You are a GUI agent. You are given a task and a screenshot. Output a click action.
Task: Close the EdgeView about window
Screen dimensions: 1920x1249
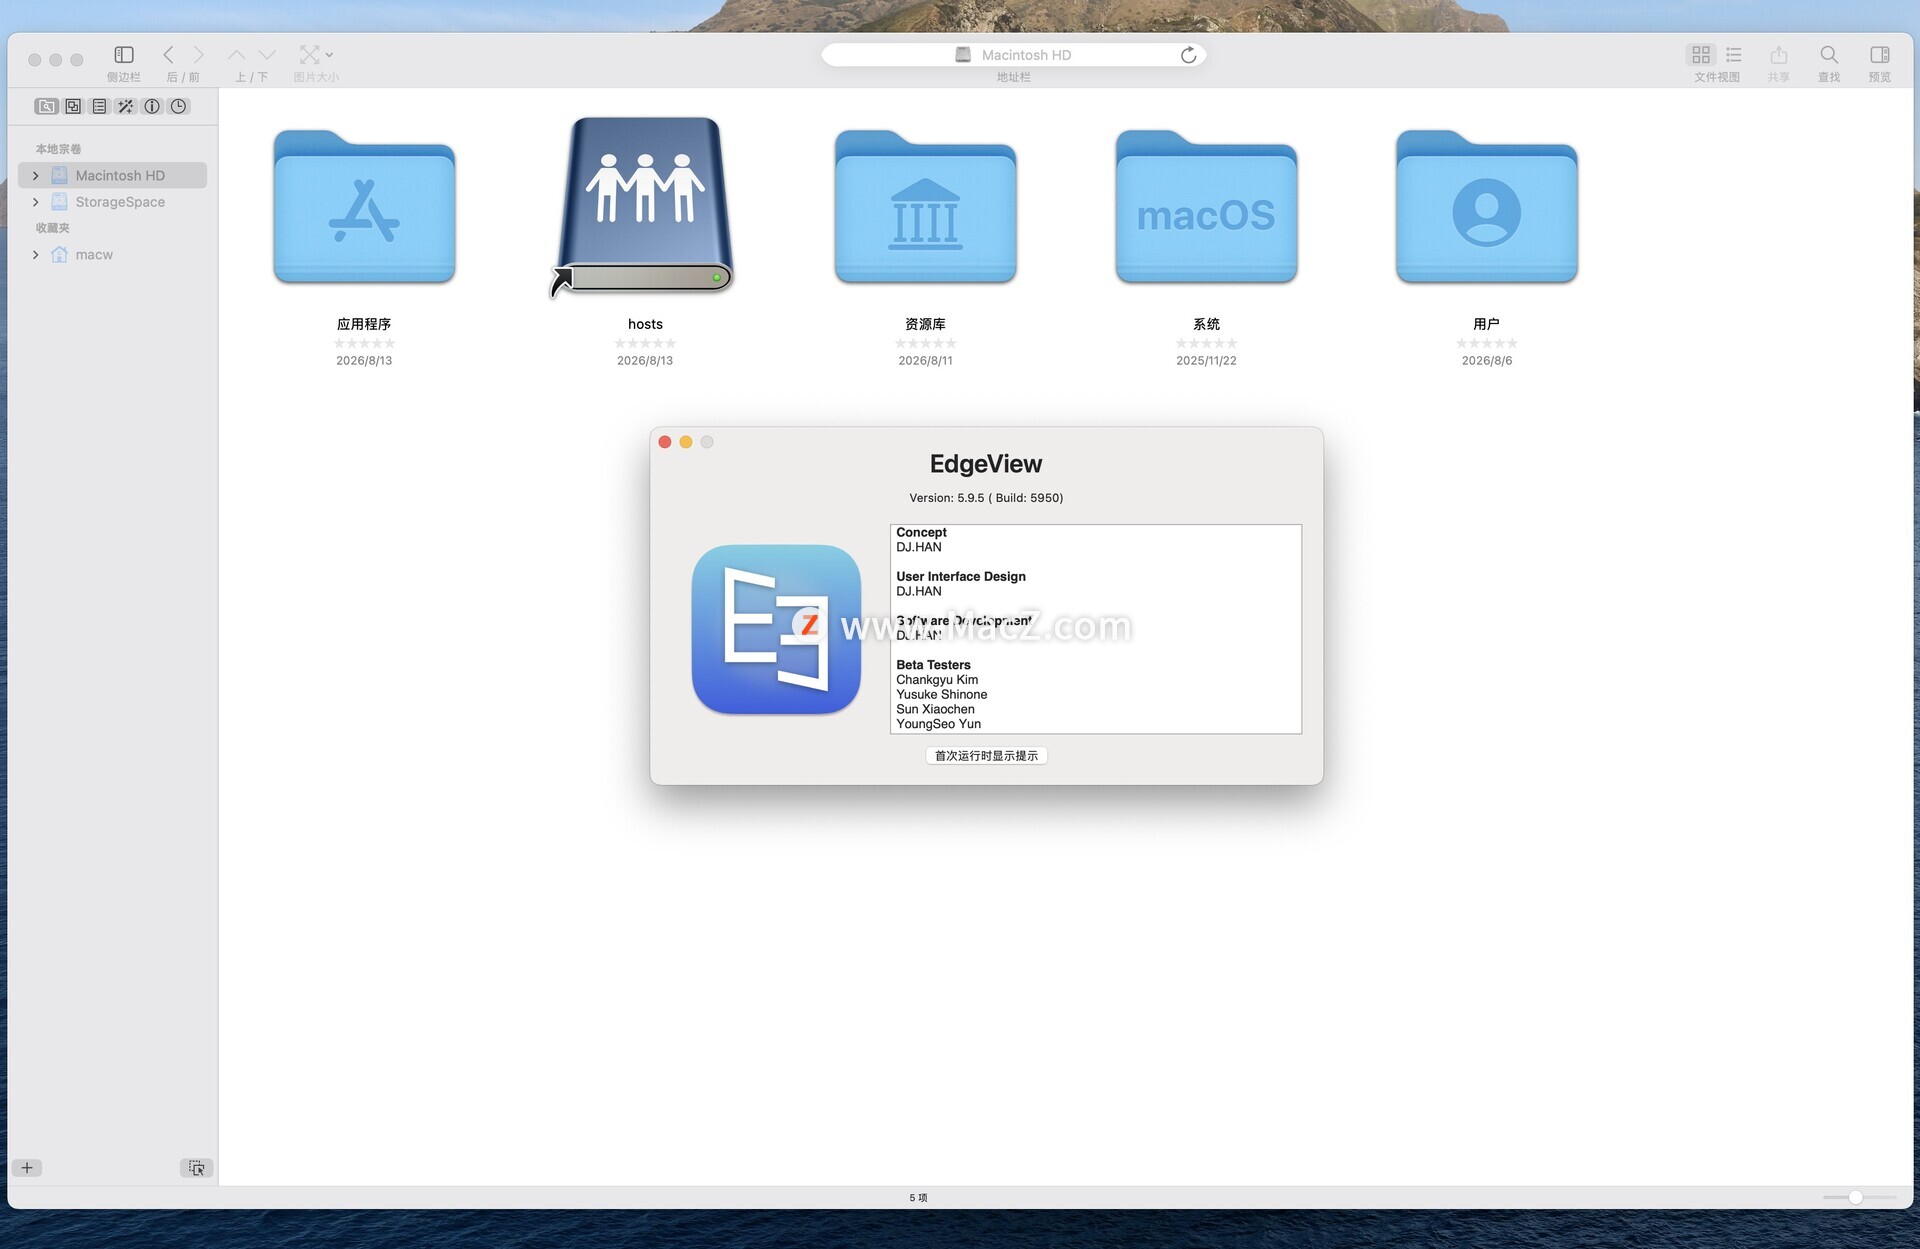pyautogui.click(x=665, y=442)
